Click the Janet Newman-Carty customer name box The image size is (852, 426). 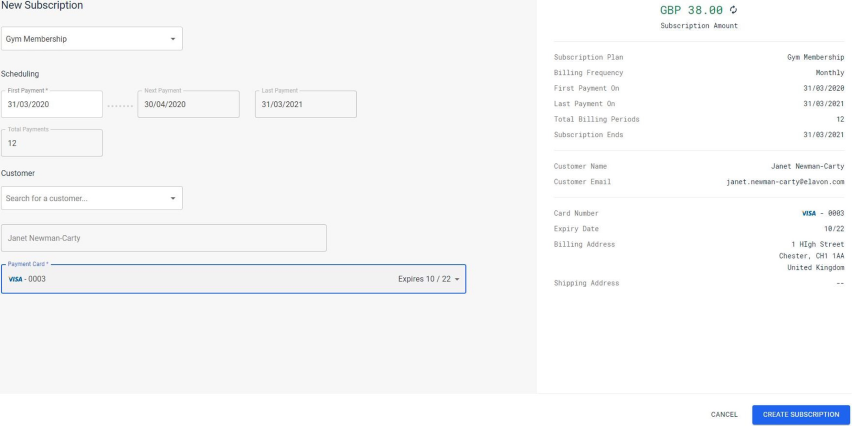tap(164, 238)
